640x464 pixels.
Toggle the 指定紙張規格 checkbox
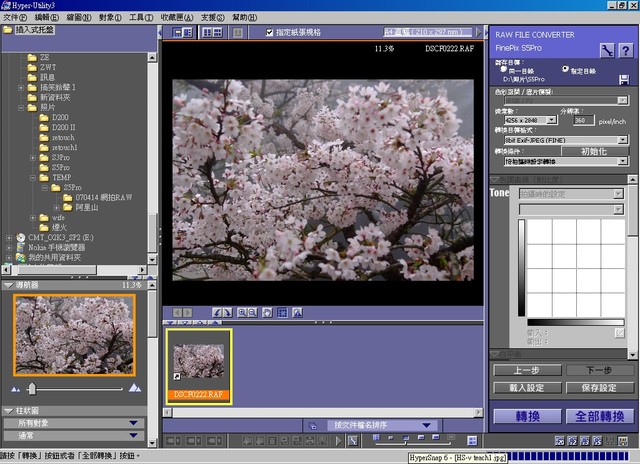click(269, 32)
